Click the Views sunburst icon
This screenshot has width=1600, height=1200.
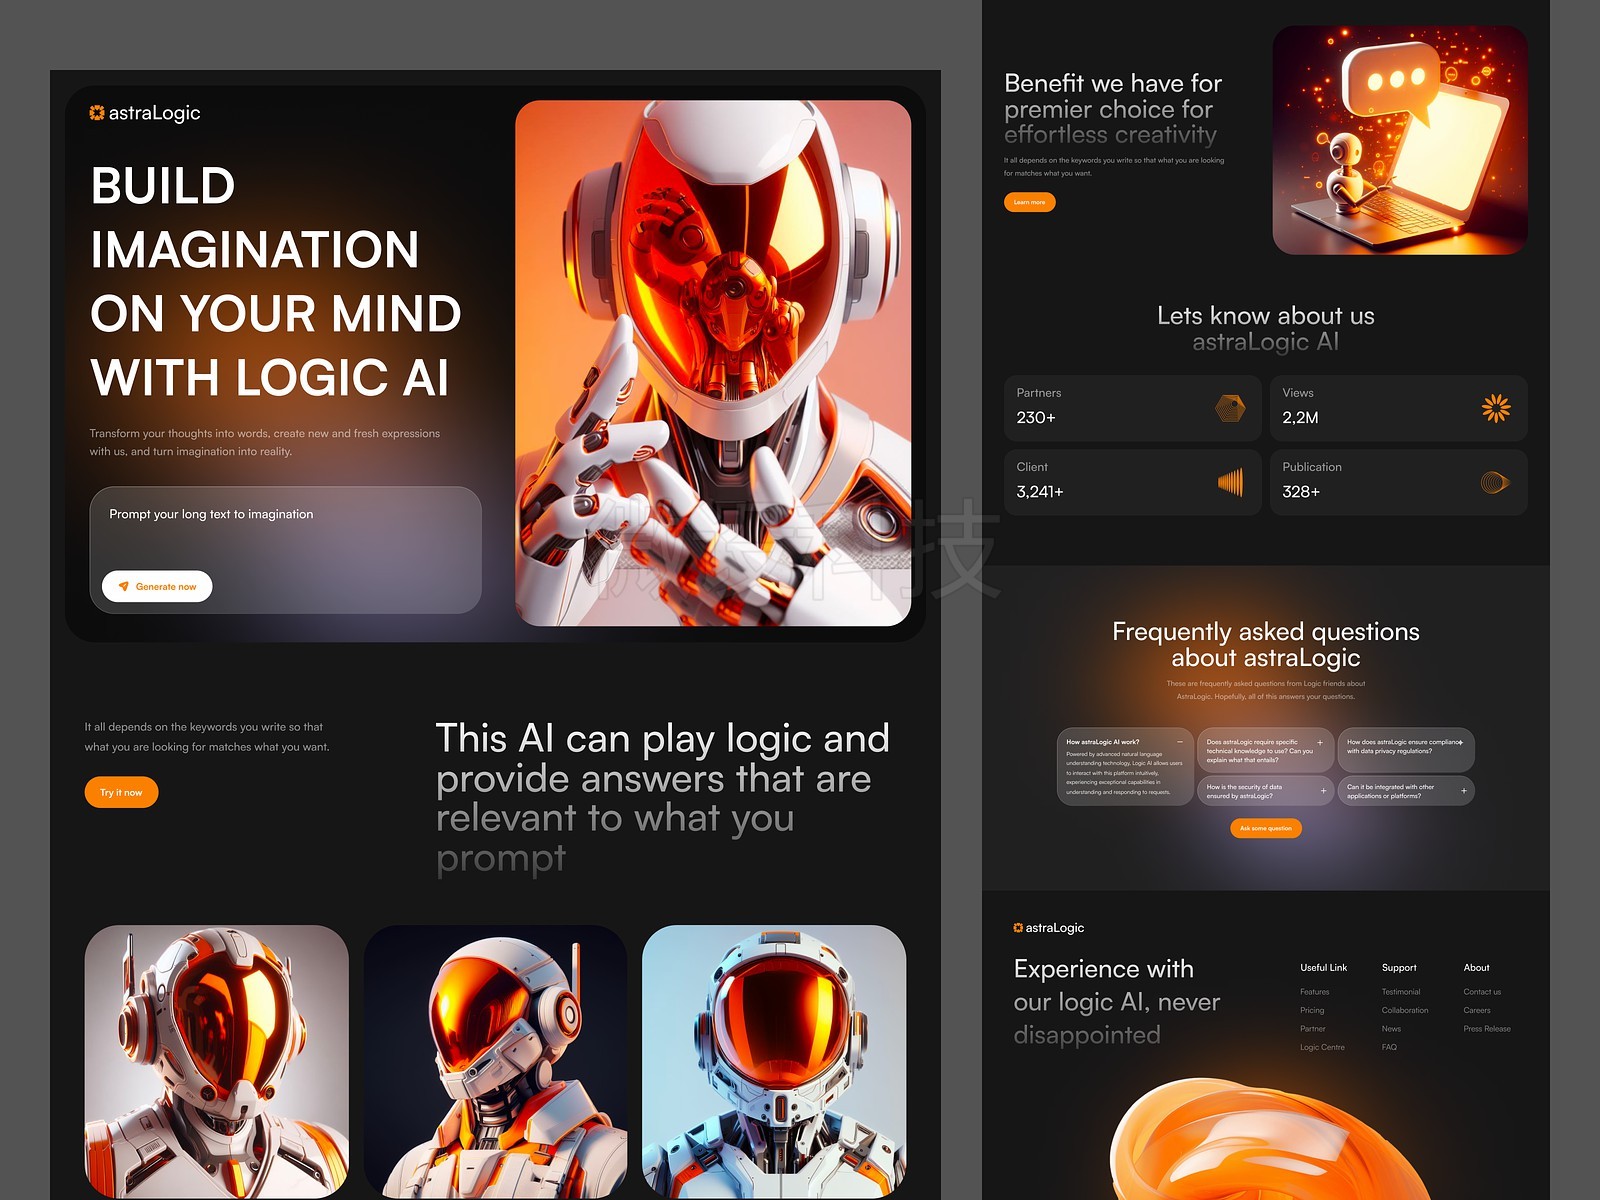(x=1496, y=408)
